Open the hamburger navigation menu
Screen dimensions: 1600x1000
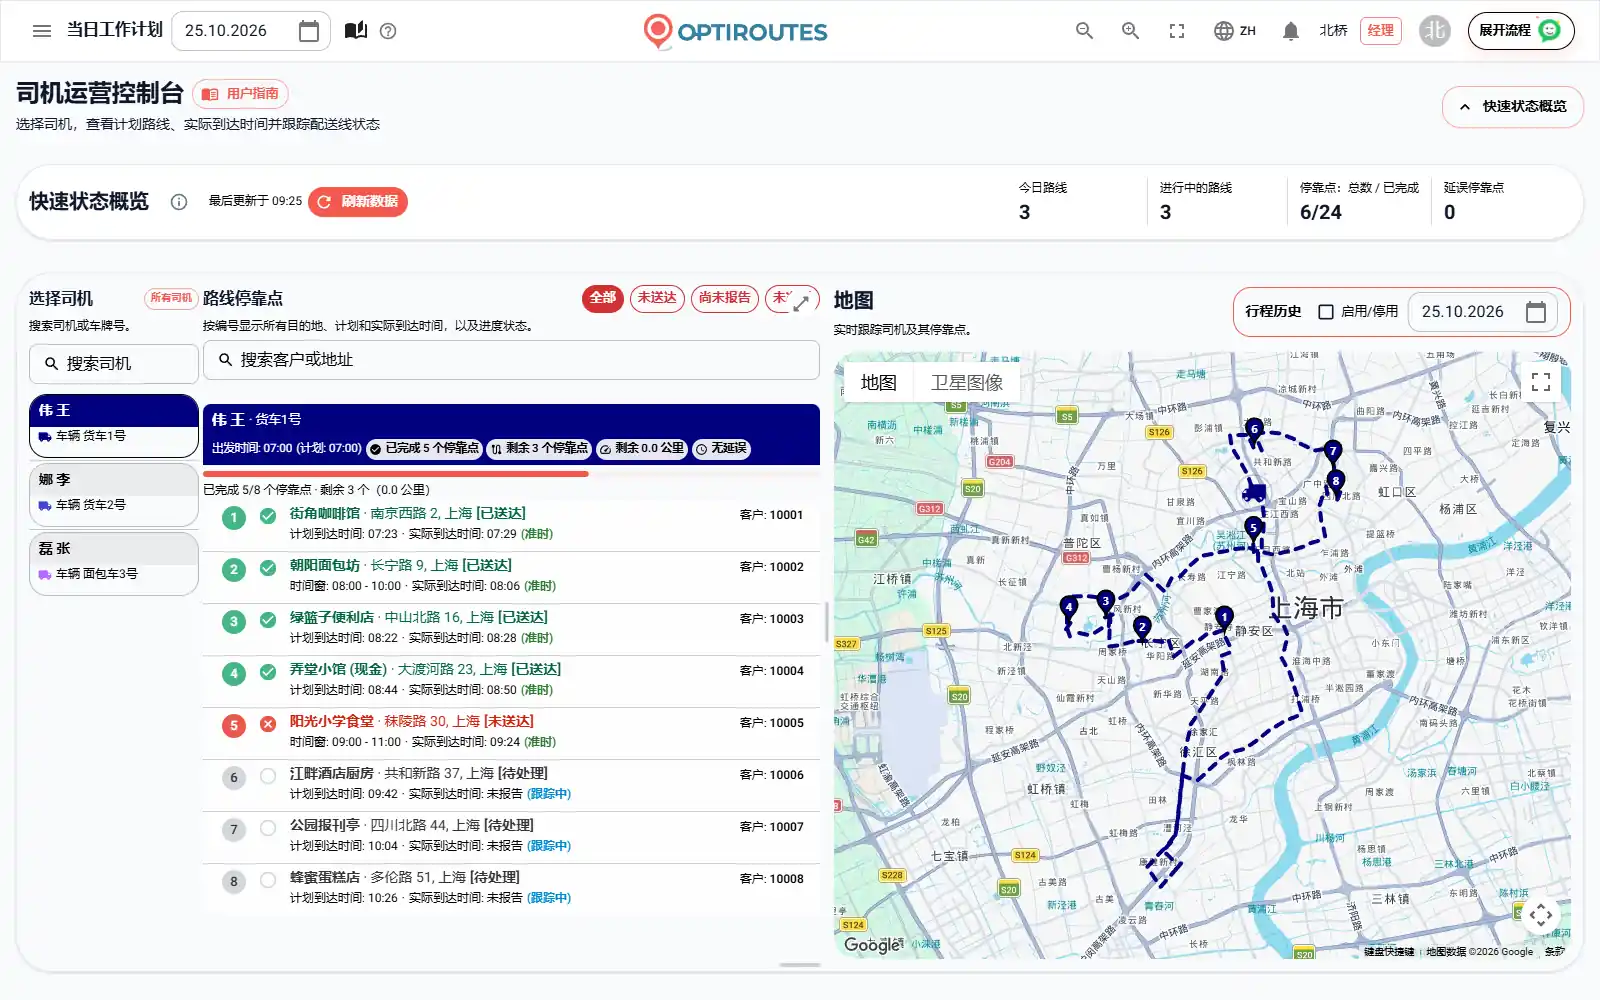tap(42, 31)
